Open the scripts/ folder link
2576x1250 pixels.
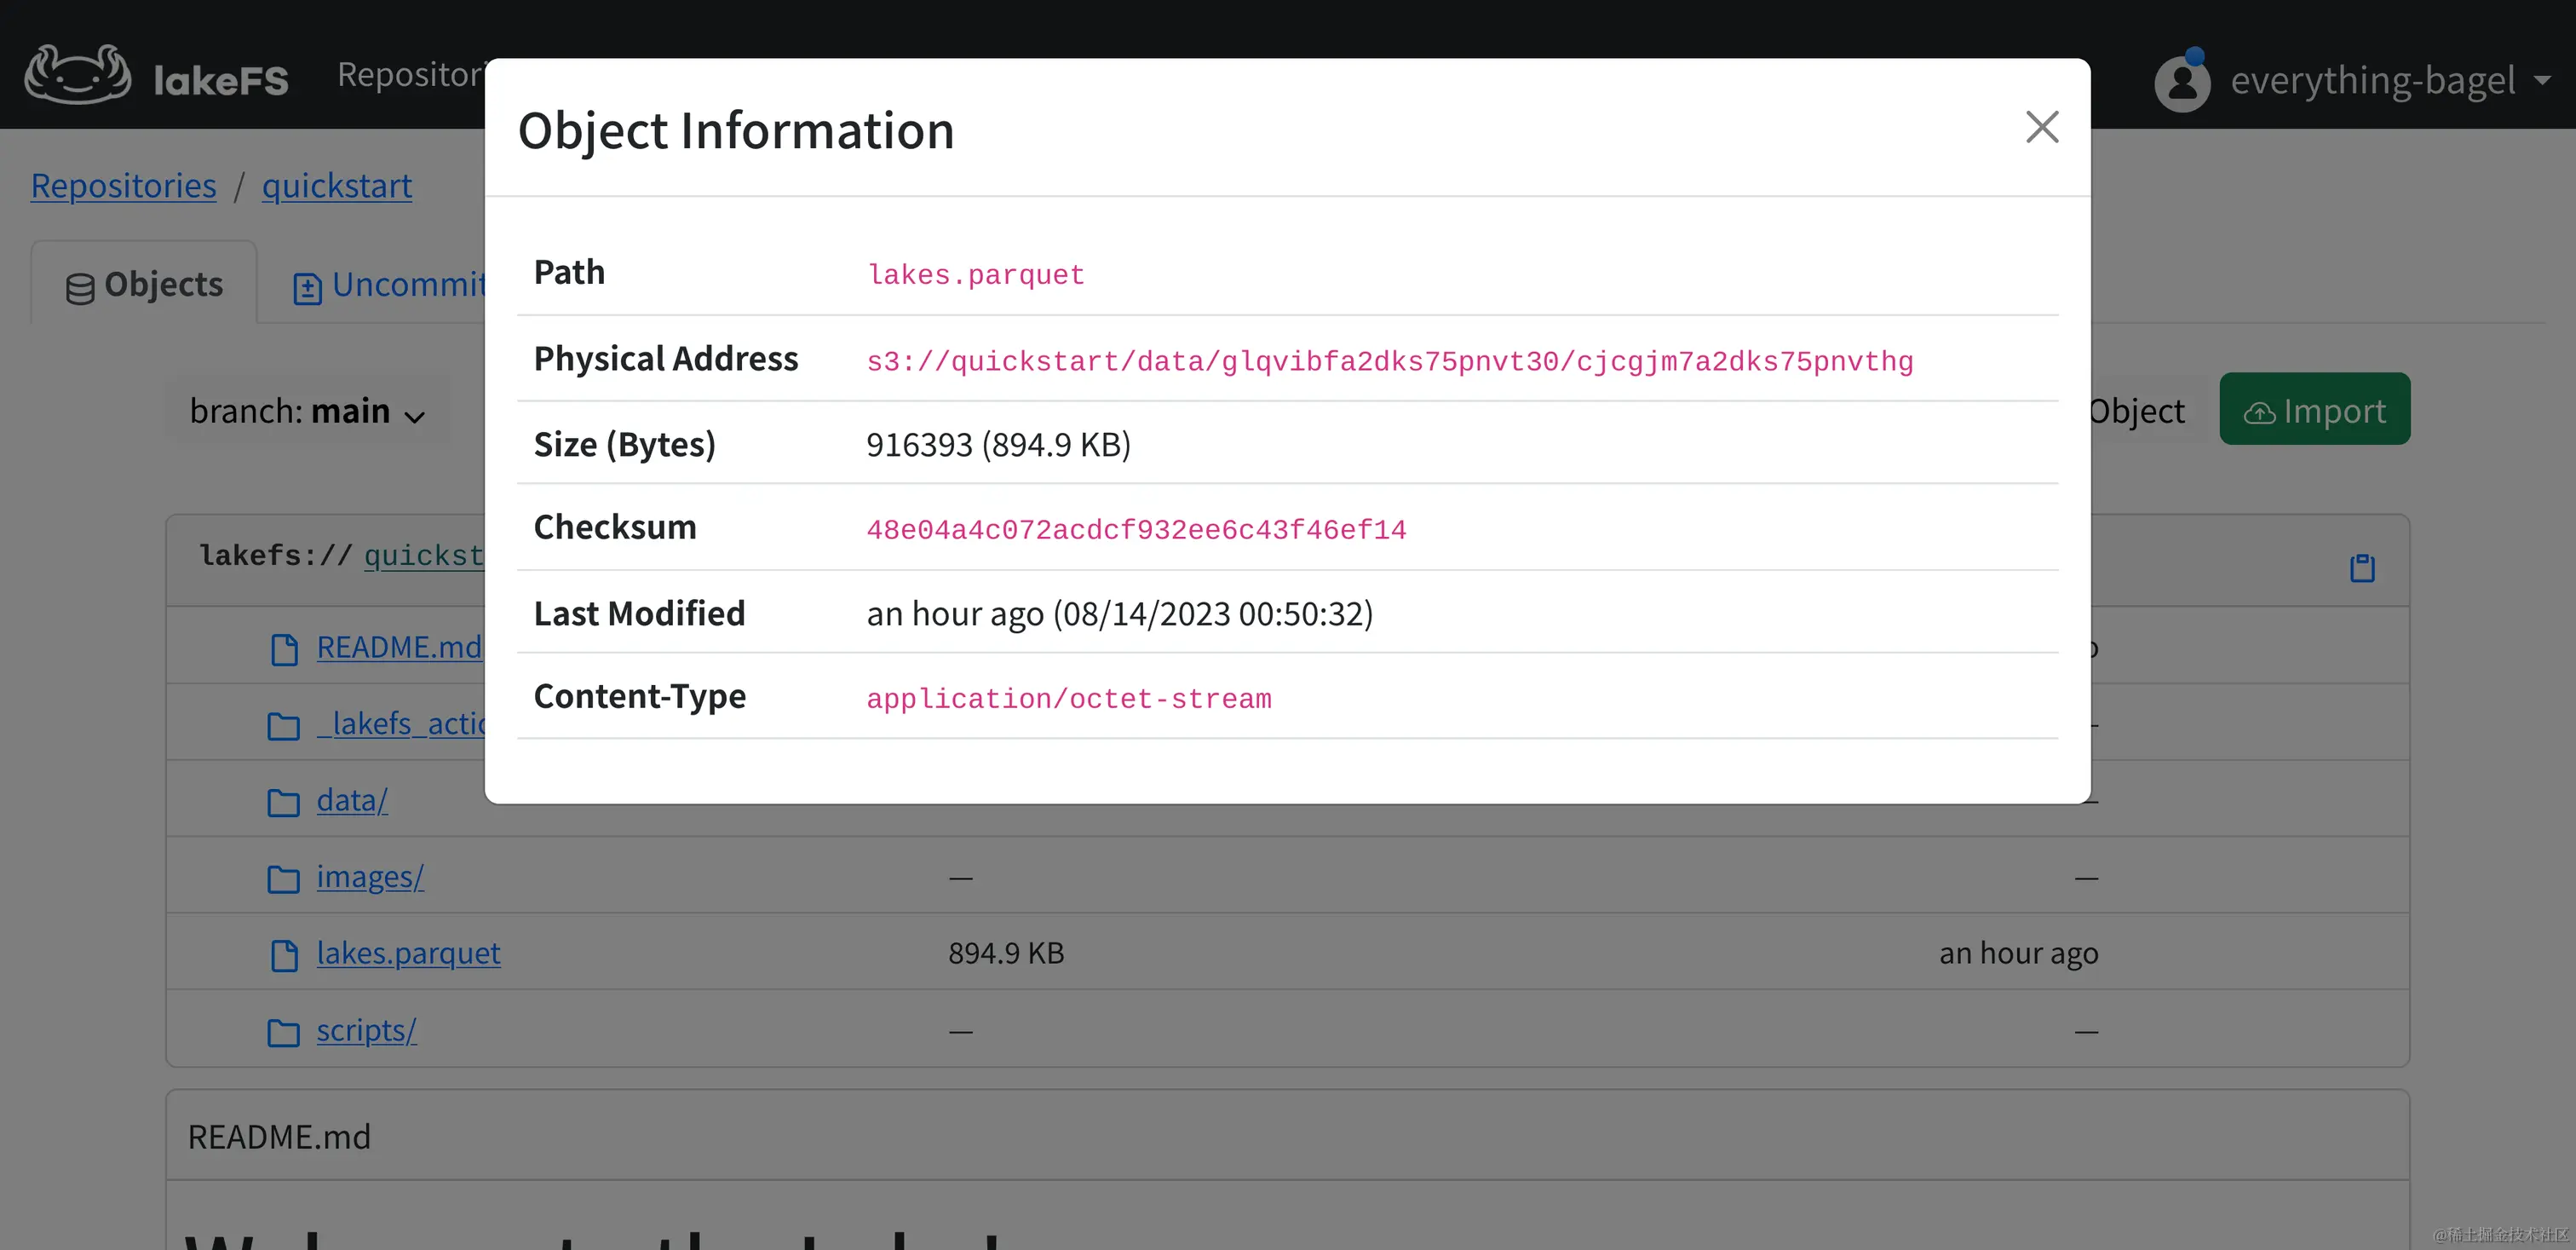click(366, 1030)
